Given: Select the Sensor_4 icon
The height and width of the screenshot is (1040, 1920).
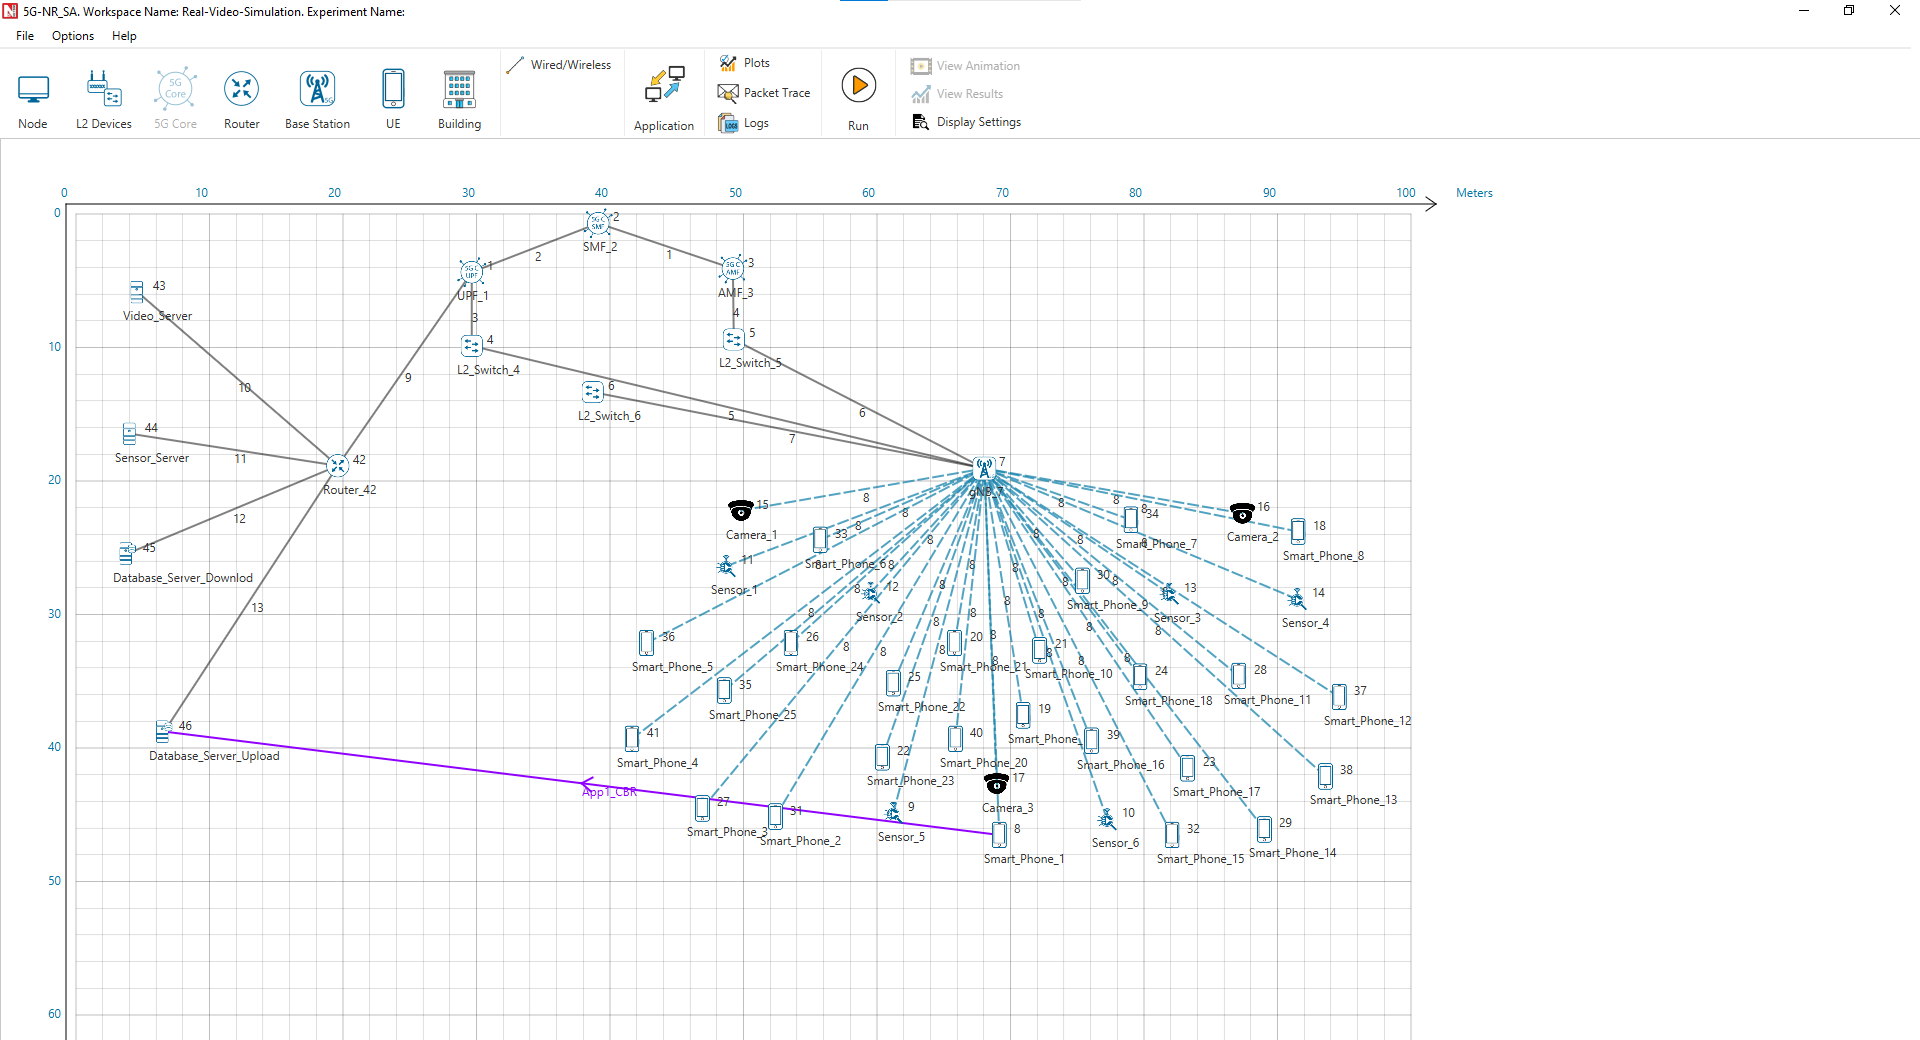Looking at the screenshot, I should [x=1297, y=599].
